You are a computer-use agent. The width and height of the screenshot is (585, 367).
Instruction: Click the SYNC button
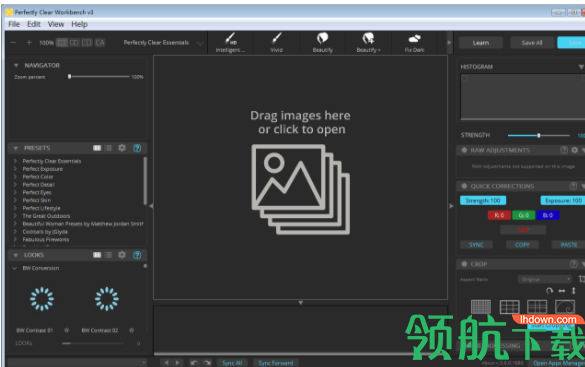pyautogui.click(x=476, y=245)
